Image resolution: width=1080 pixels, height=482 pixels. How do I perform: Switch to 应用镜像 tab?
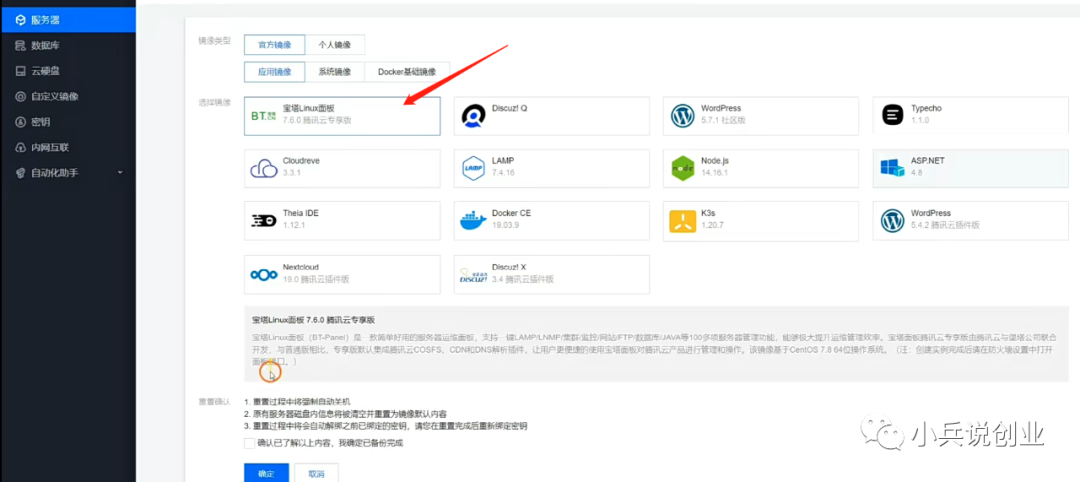tap(274, 72)
